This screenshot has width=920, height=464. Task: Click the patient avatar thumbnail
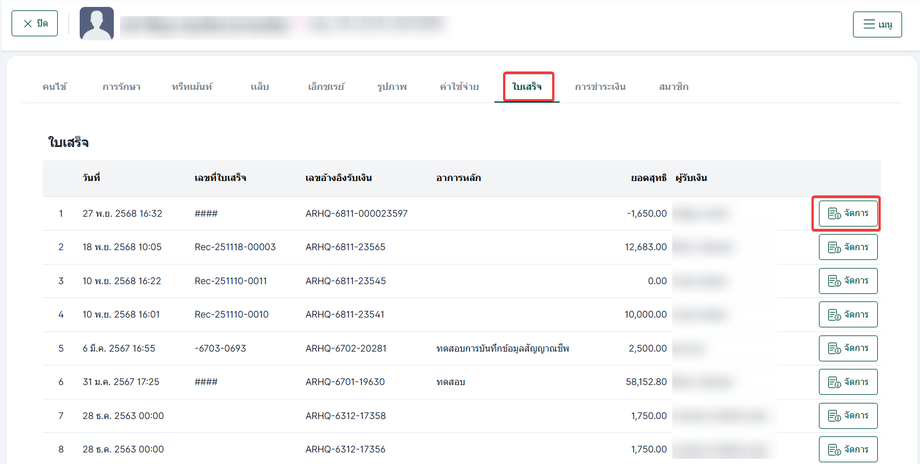pyautogui.click(x=97, y=24)
